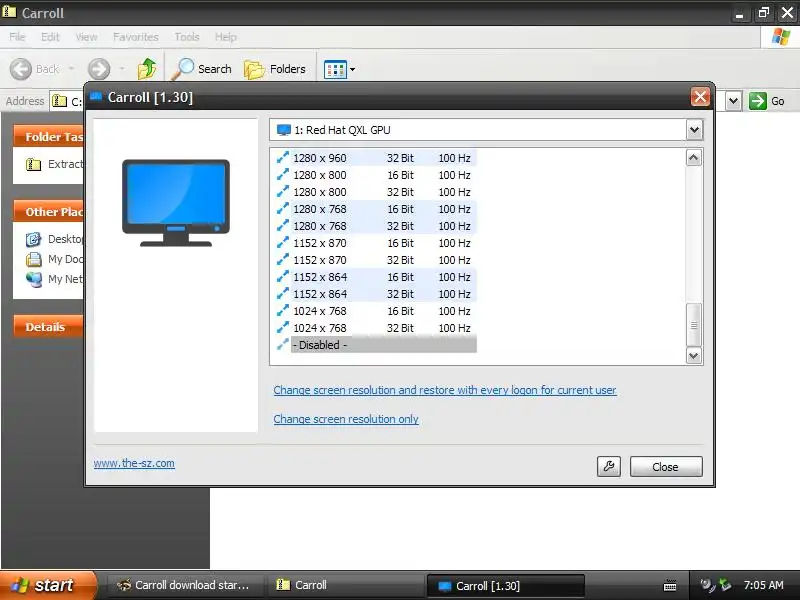800x600 pixels.
Task: Select the - Disabled - entry
Action: coord(376,344)
